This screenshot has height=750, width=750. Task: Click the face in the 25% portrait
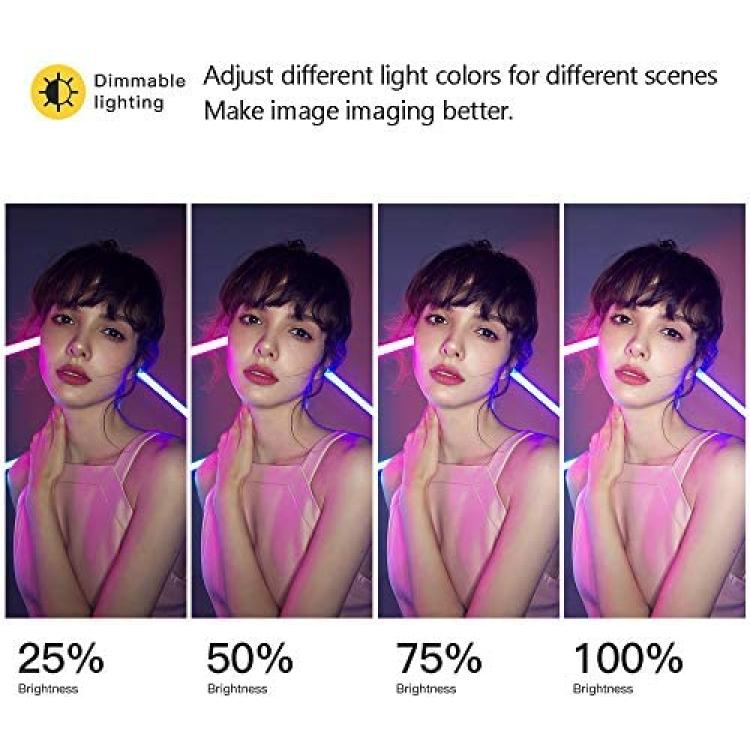click(x=86, y=352)
